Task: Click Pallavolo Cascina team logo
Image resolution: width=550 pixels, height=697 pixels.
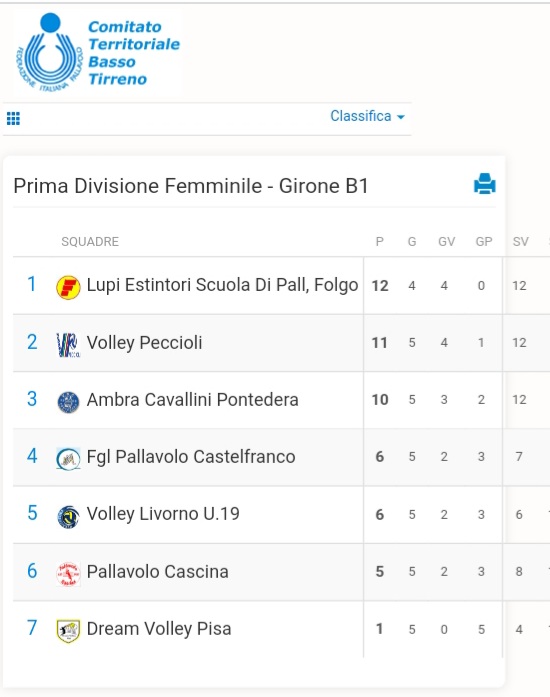Action: point(68,574)
